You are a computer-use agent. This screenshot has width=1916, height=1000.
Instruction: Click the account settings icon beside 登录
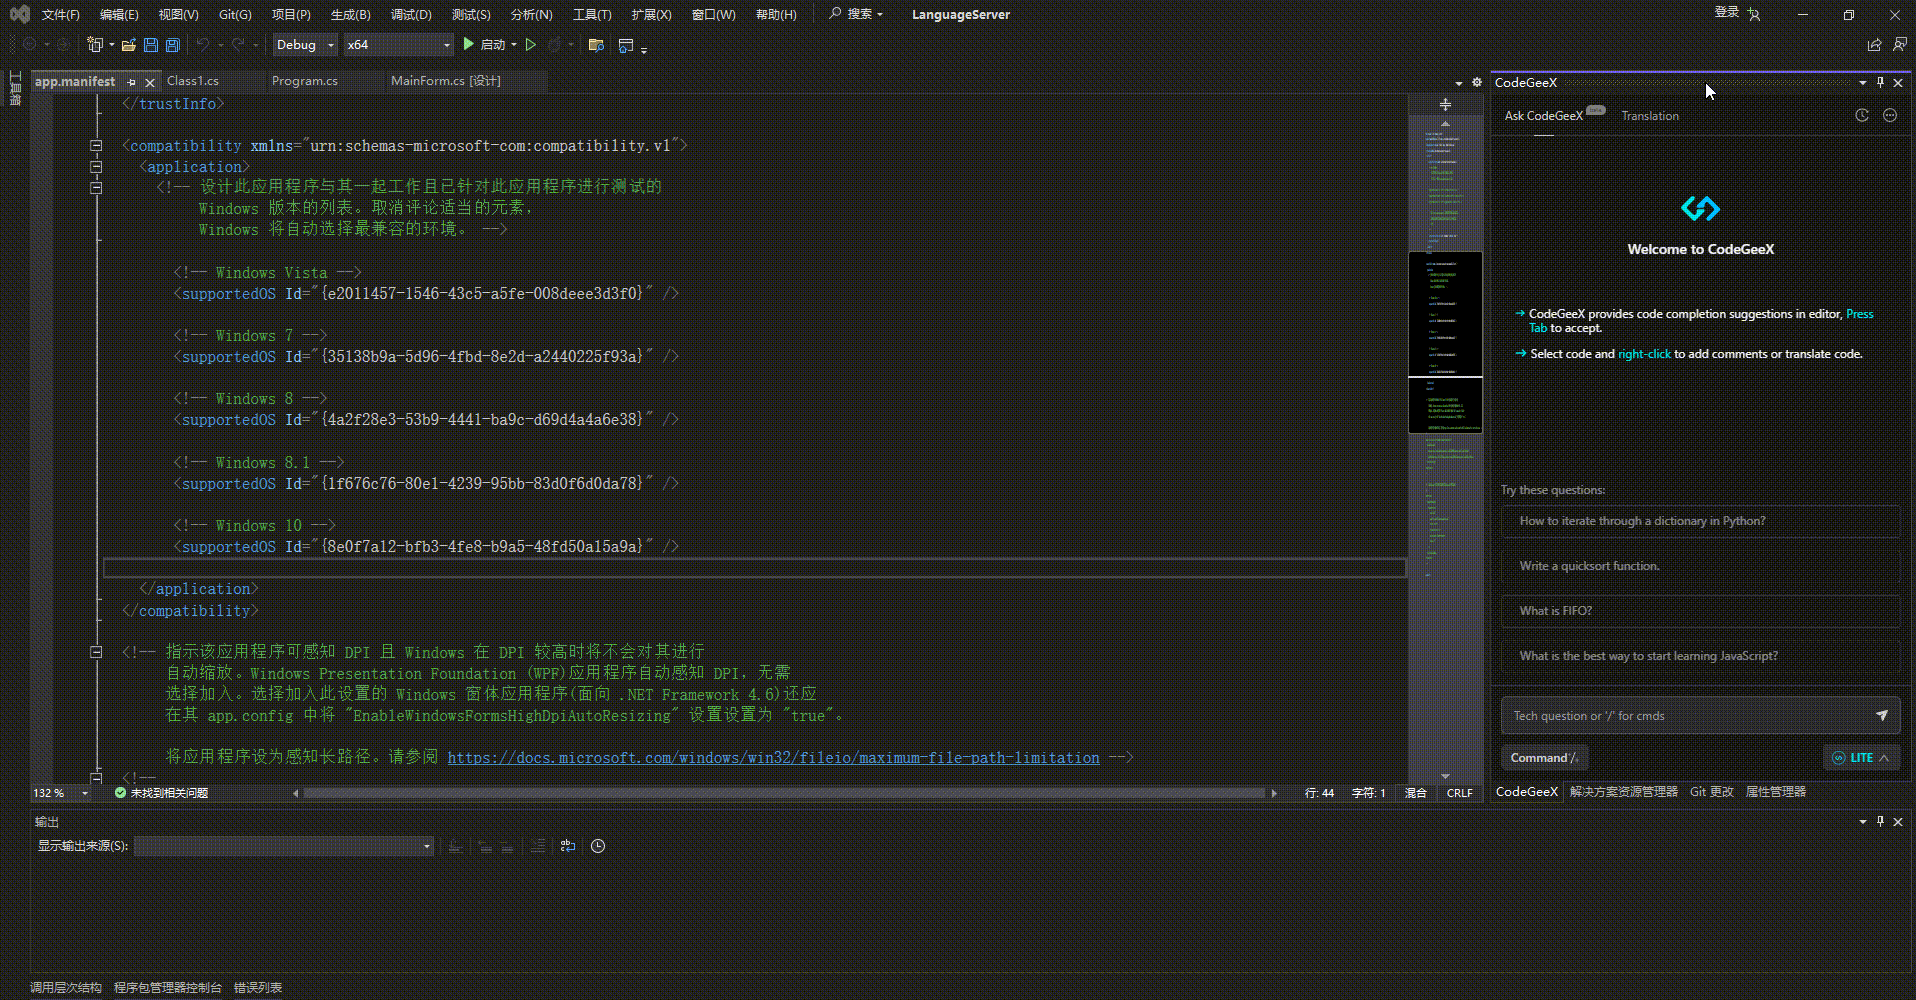tap(1754, 14)
